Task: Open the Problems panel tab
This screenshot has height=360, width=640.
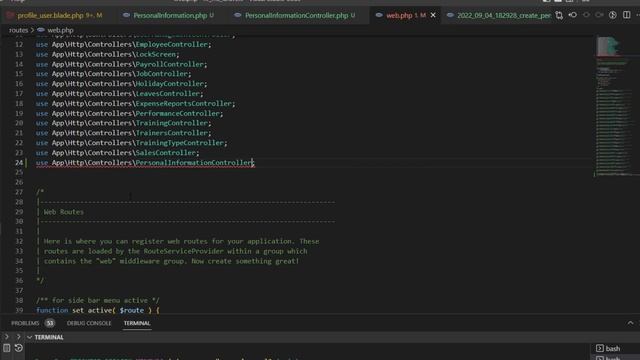Action: pyautogui.click(x=25, y=323)
